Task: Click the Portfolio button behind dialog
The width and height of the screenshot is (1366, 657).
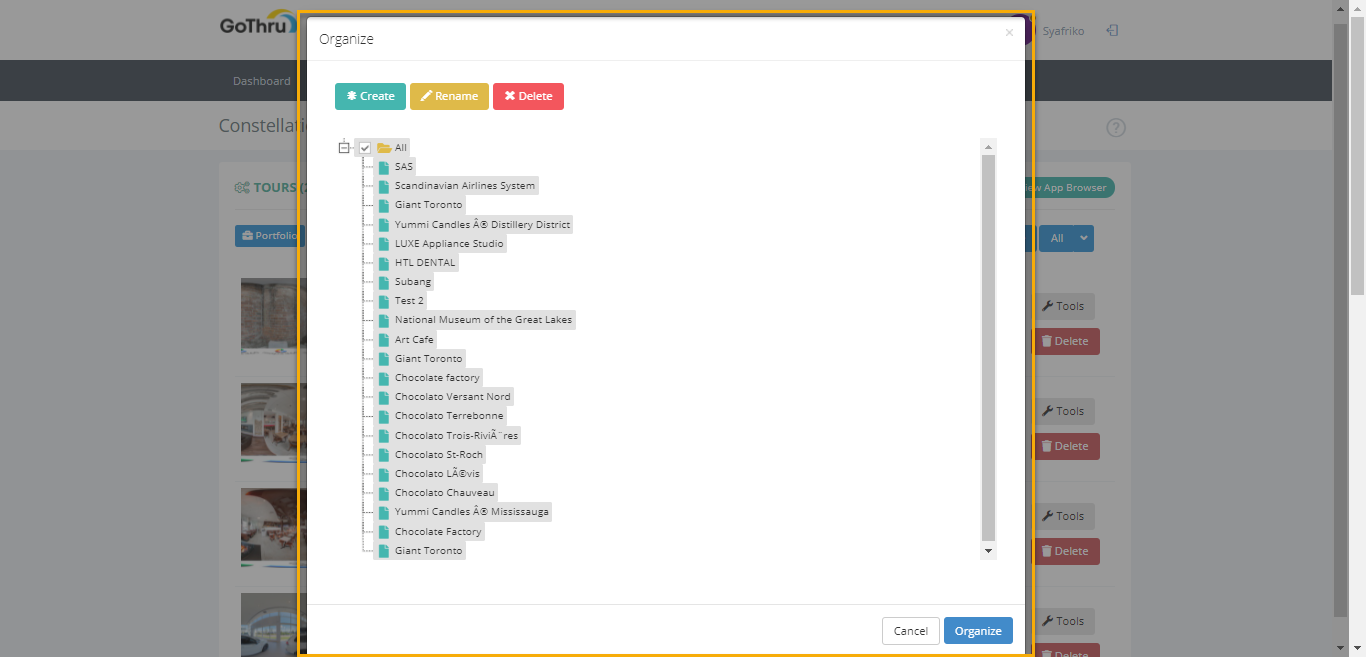Action: pos(268,236)
